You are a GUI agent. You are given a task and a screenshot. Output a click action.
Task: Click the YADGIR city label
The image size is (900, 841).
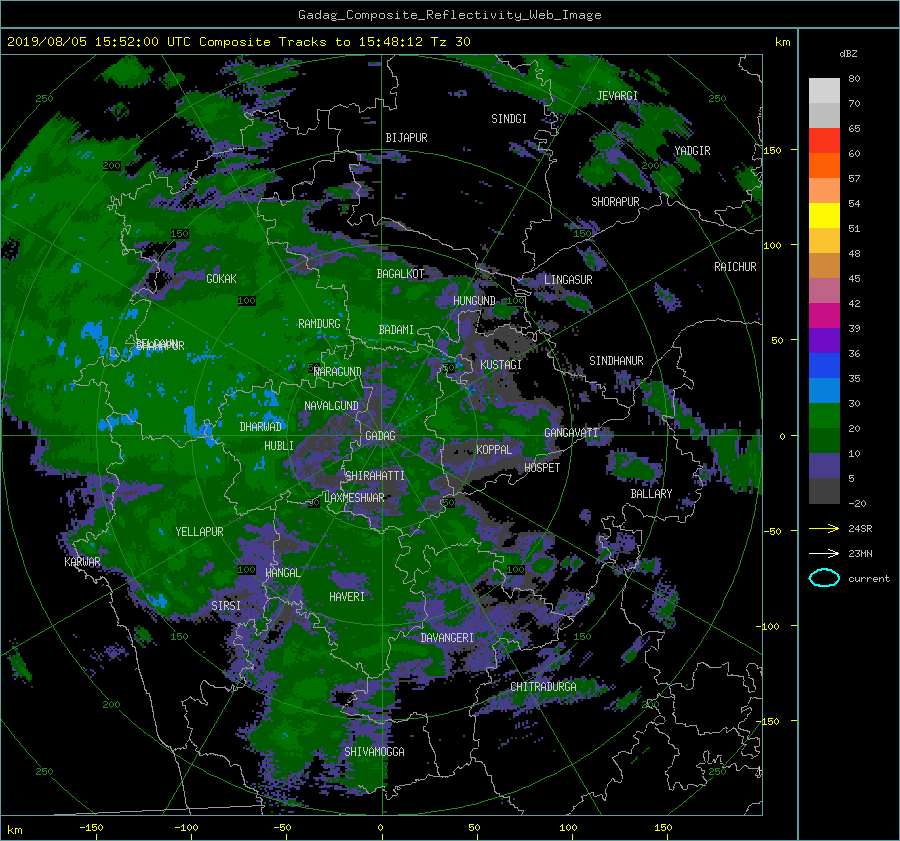(692, 151)
